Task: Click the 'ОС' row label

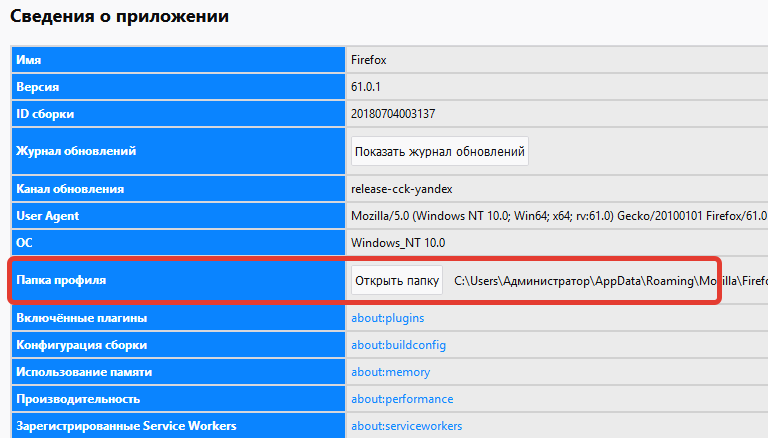Action: click(24, 243)
